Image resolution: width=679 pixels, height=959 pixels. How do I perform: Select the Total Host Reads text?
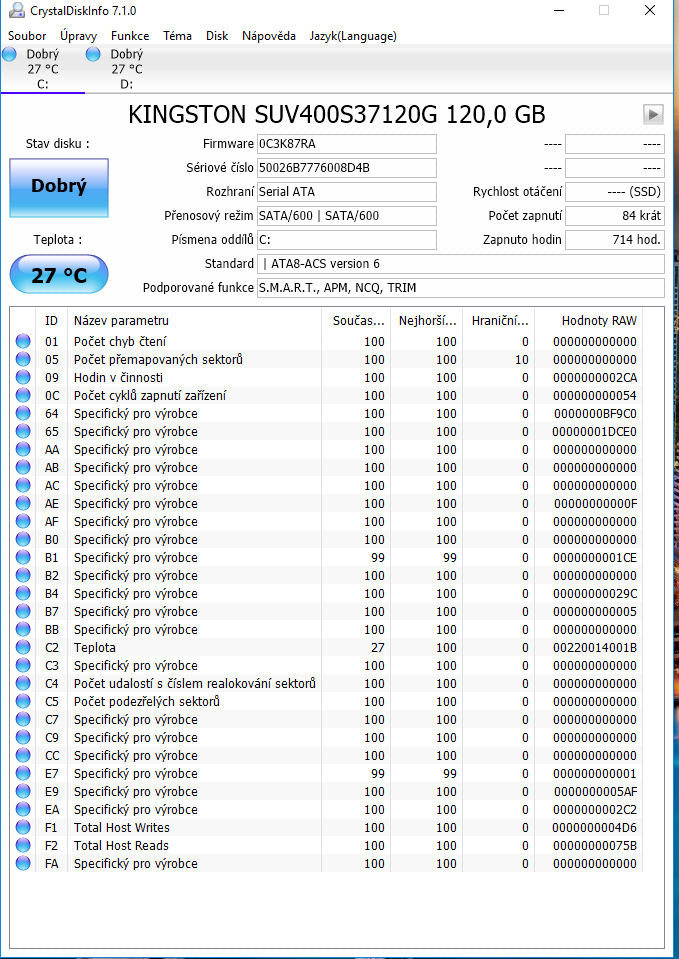pos(121,845)
